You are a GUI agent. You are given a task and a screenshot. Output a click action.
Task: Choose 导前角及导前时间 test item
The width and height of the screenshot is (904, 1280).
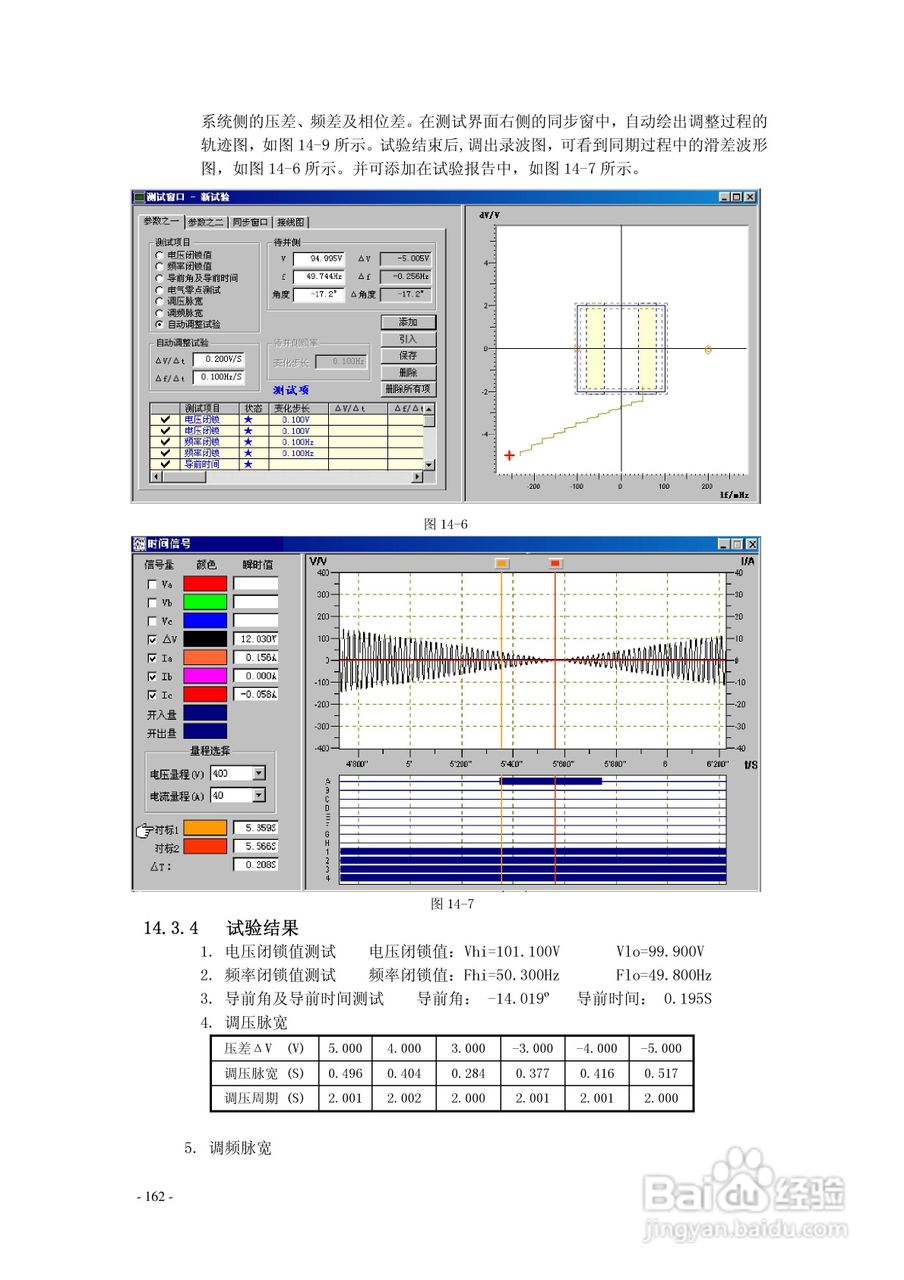[x=159, y=278]
